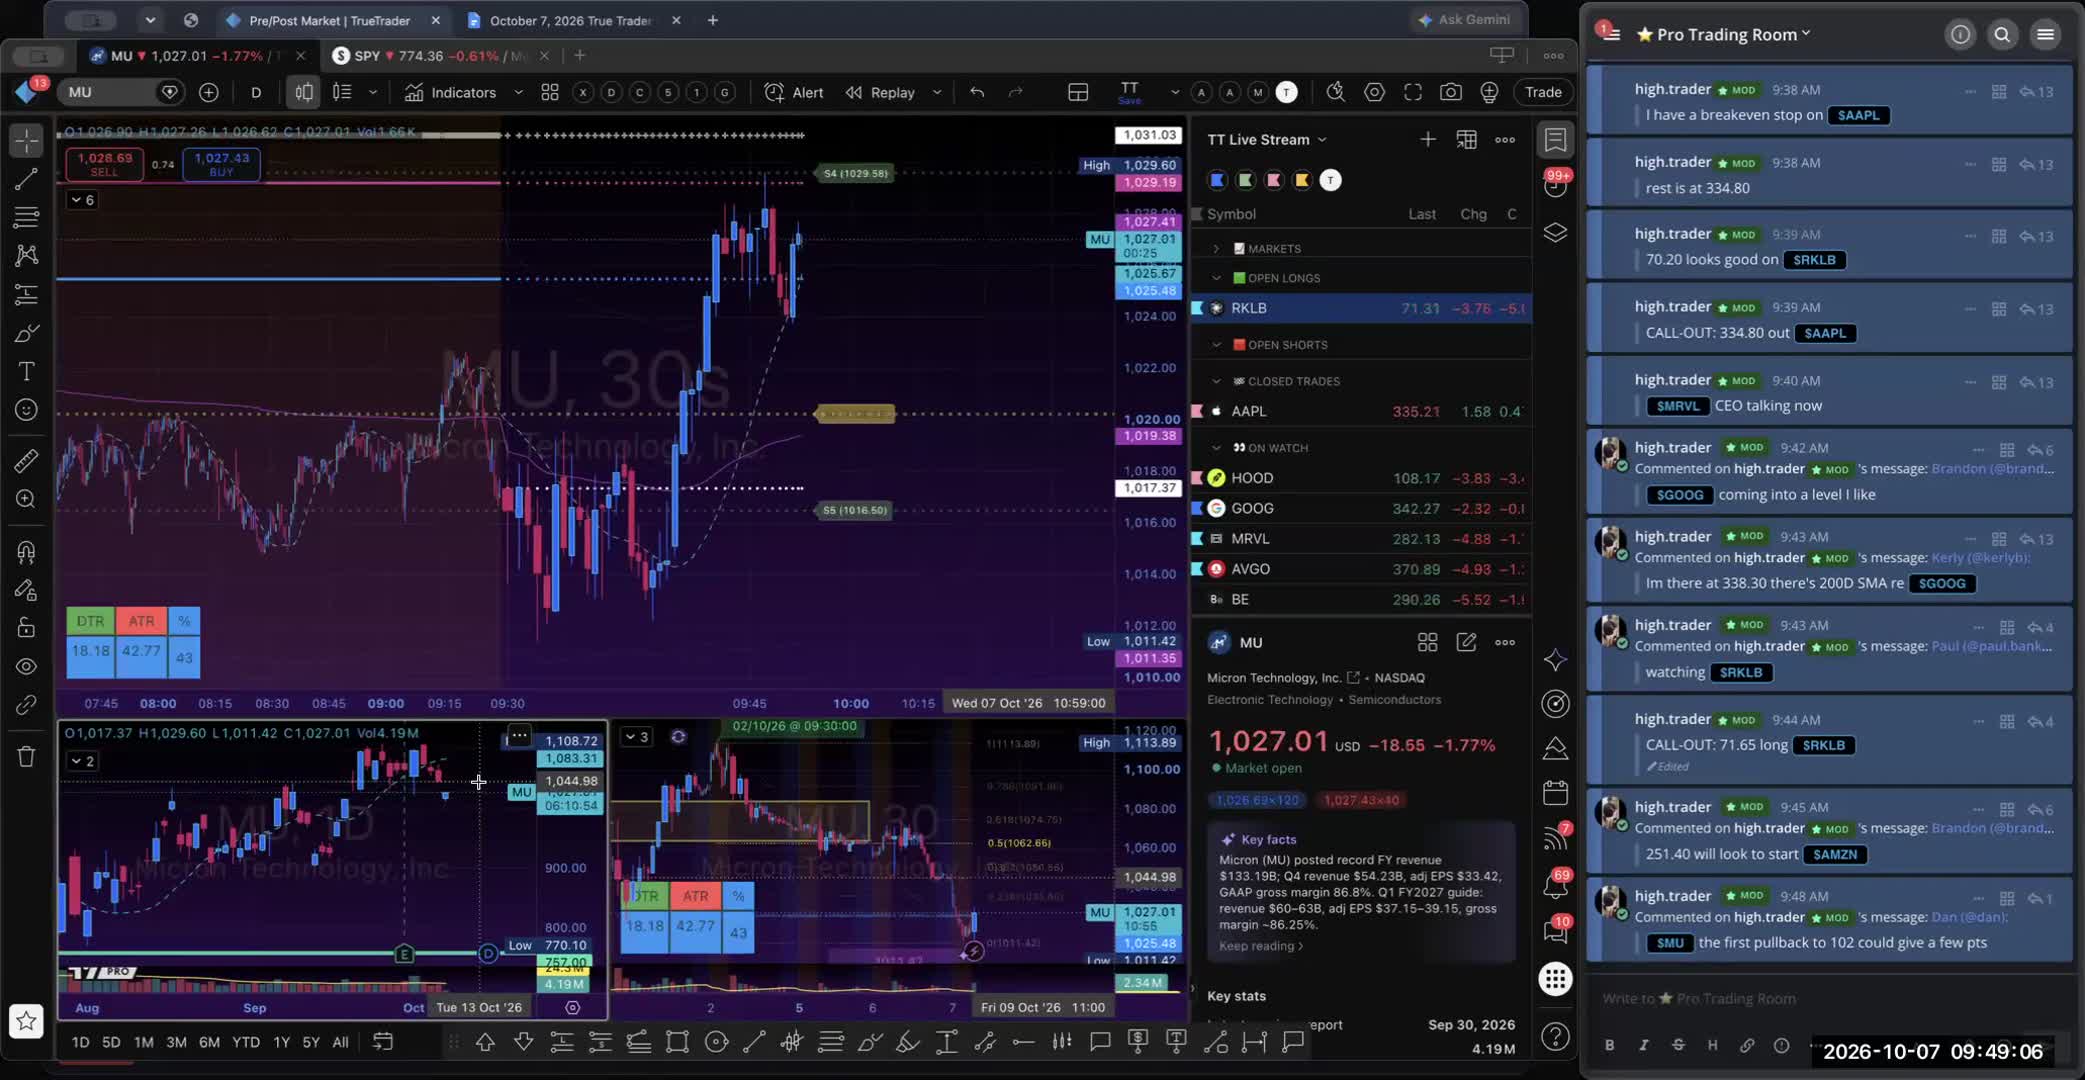Switch to October 7, 2026 True Trader tab
The image size is (2085, 1080).
click(x=572, y=20)
